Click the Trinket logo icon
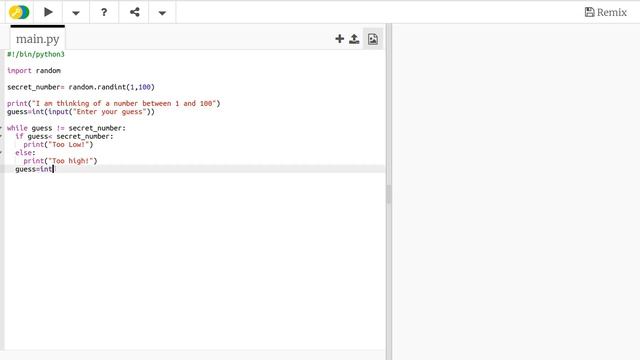 (x=19, y=12)
